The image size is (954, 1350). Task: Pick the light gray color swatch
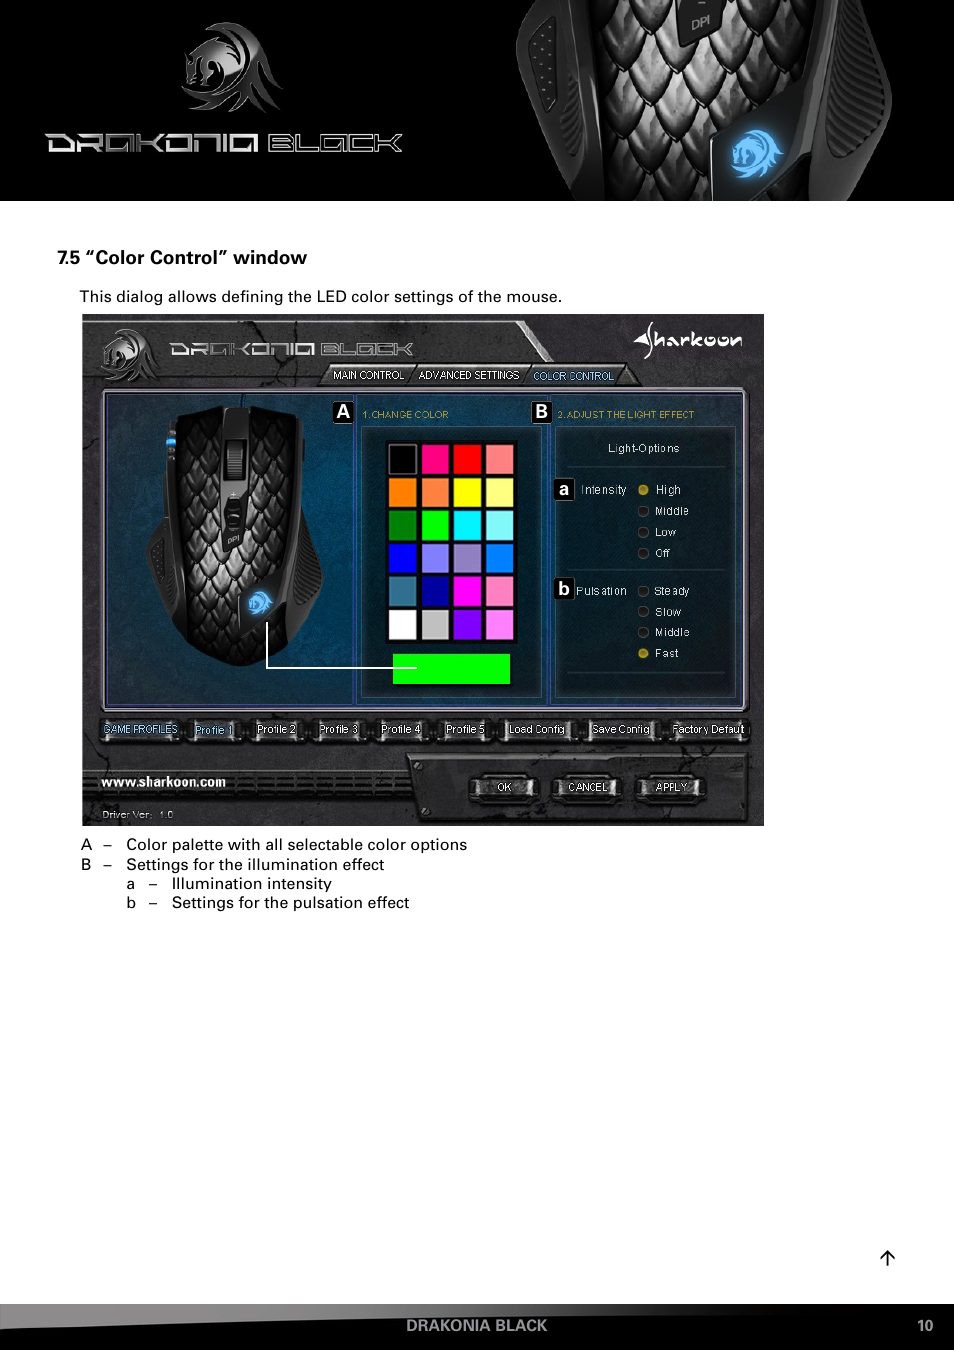pyautogui.click(x=435, y=624)
